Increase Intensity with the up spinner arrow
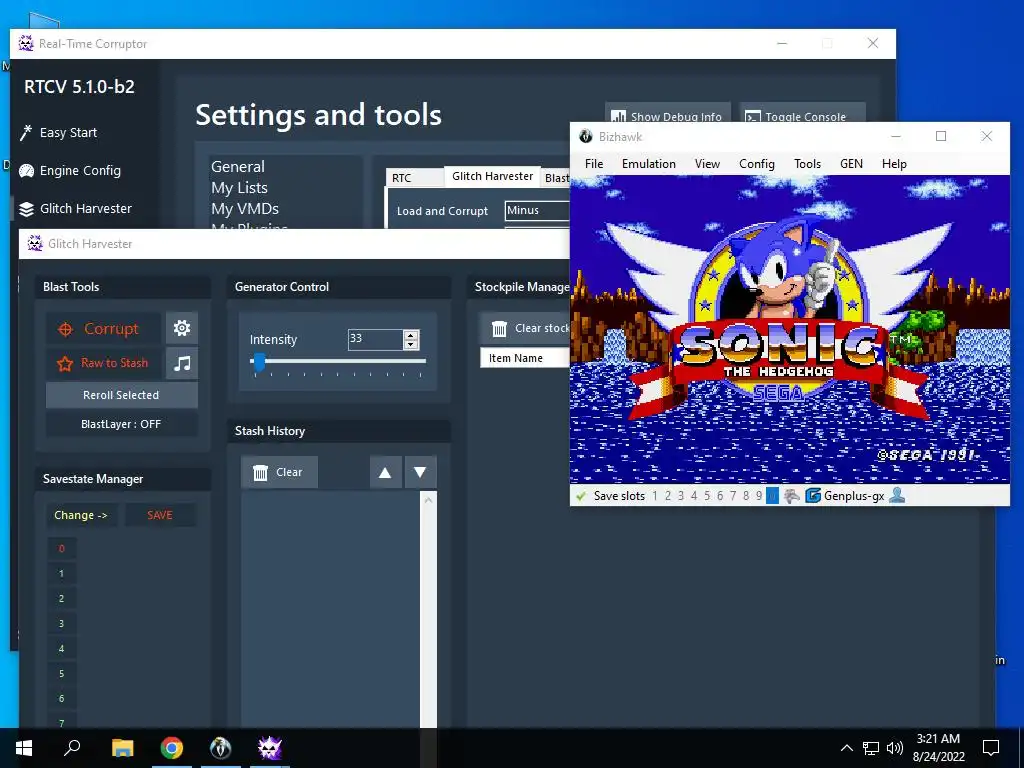Viewport: 1024px width, 768px height. click(x=411, y=335)
